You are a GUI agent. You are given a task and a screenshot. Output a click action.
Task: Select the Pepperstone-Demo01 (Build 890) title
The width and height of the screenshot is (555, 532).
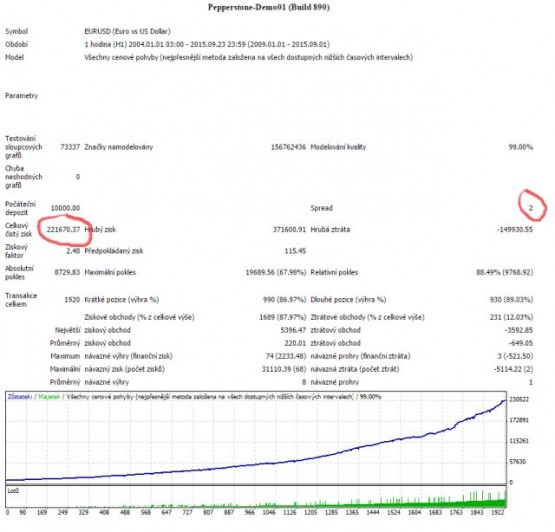click(x=269, y=7)
